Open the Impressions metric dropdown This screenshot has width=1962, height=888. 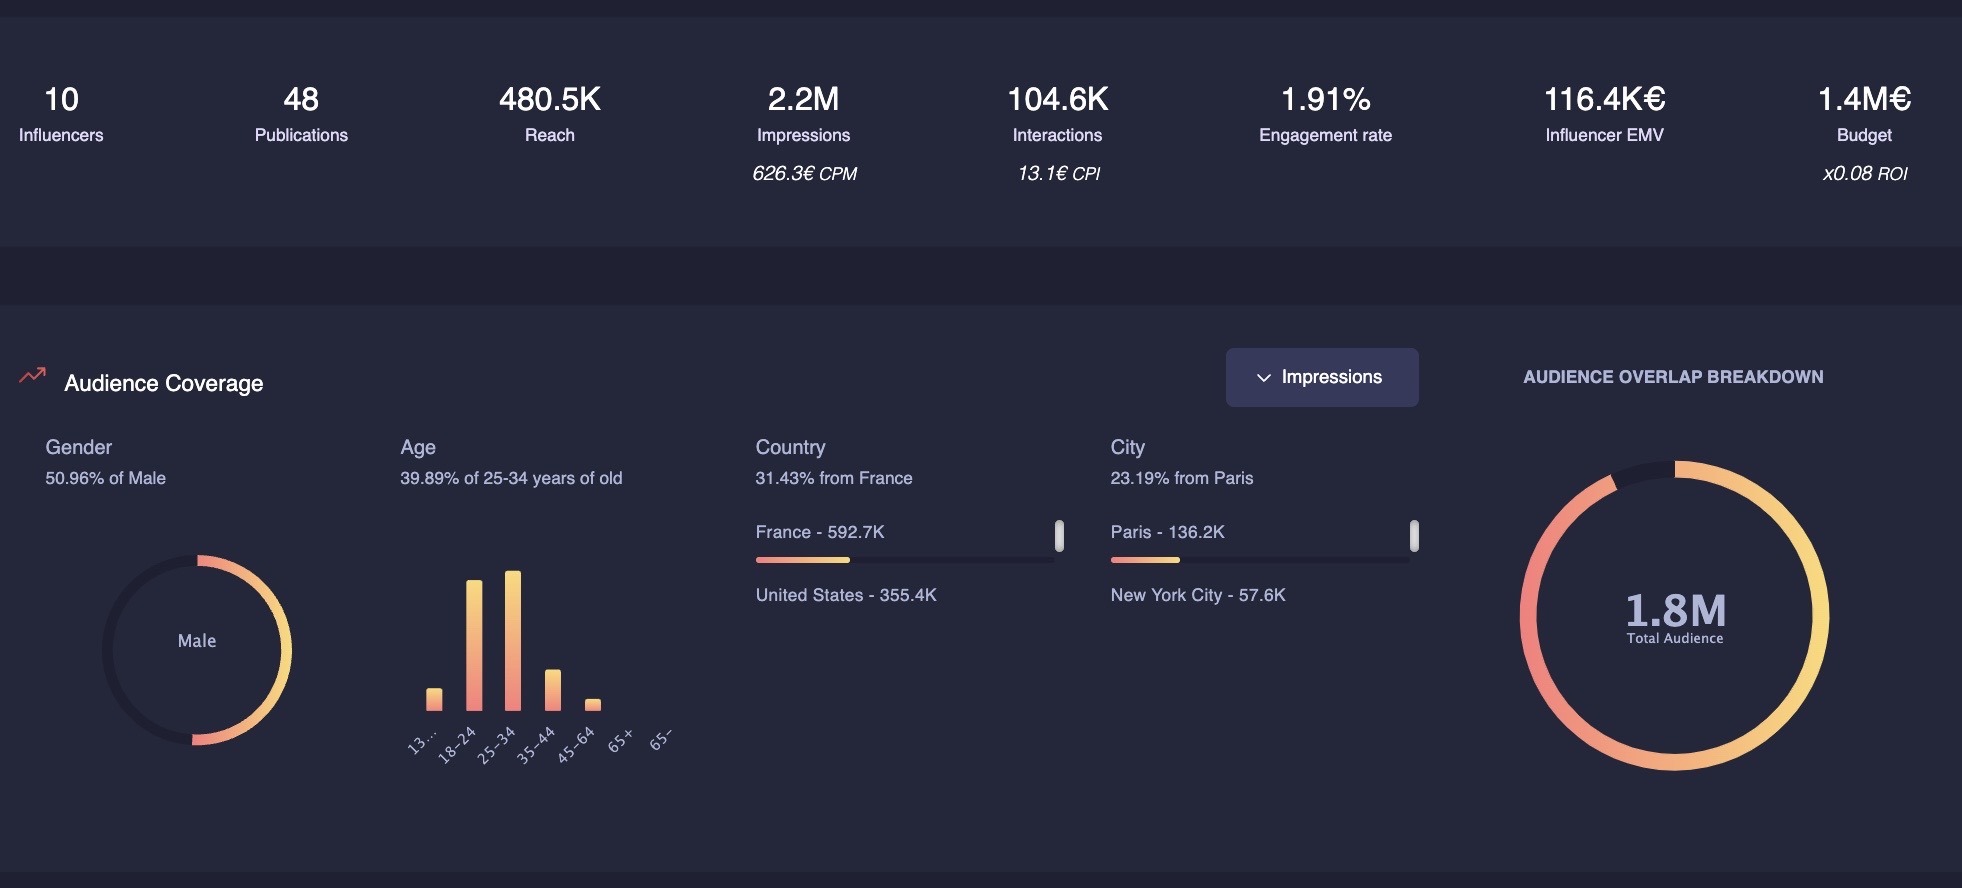pos(1321,377)
